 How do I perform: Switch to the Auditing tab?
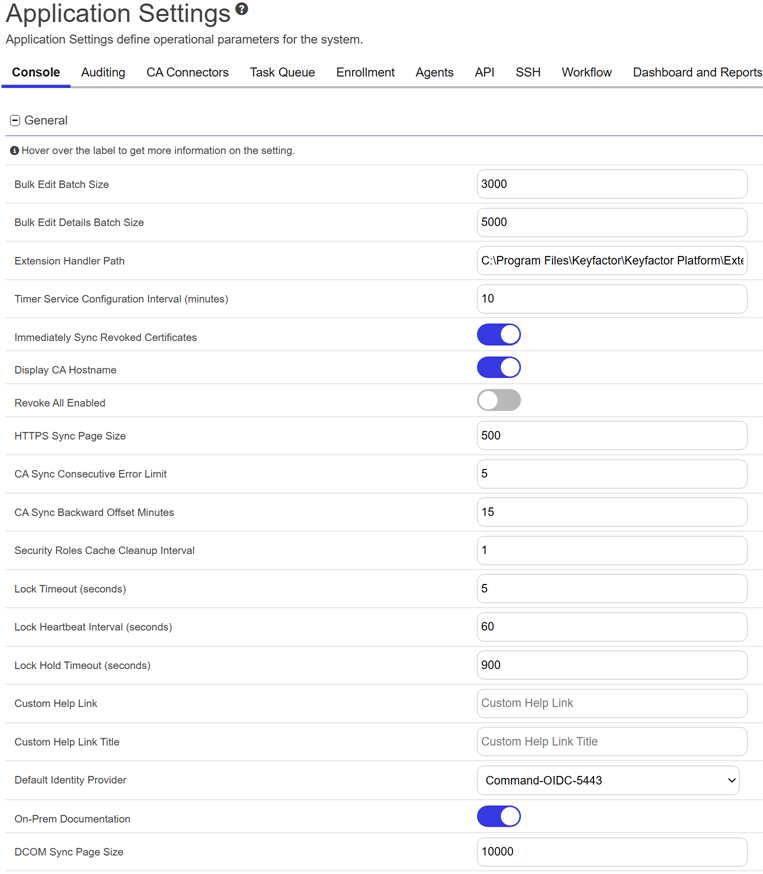coord(103,72)
